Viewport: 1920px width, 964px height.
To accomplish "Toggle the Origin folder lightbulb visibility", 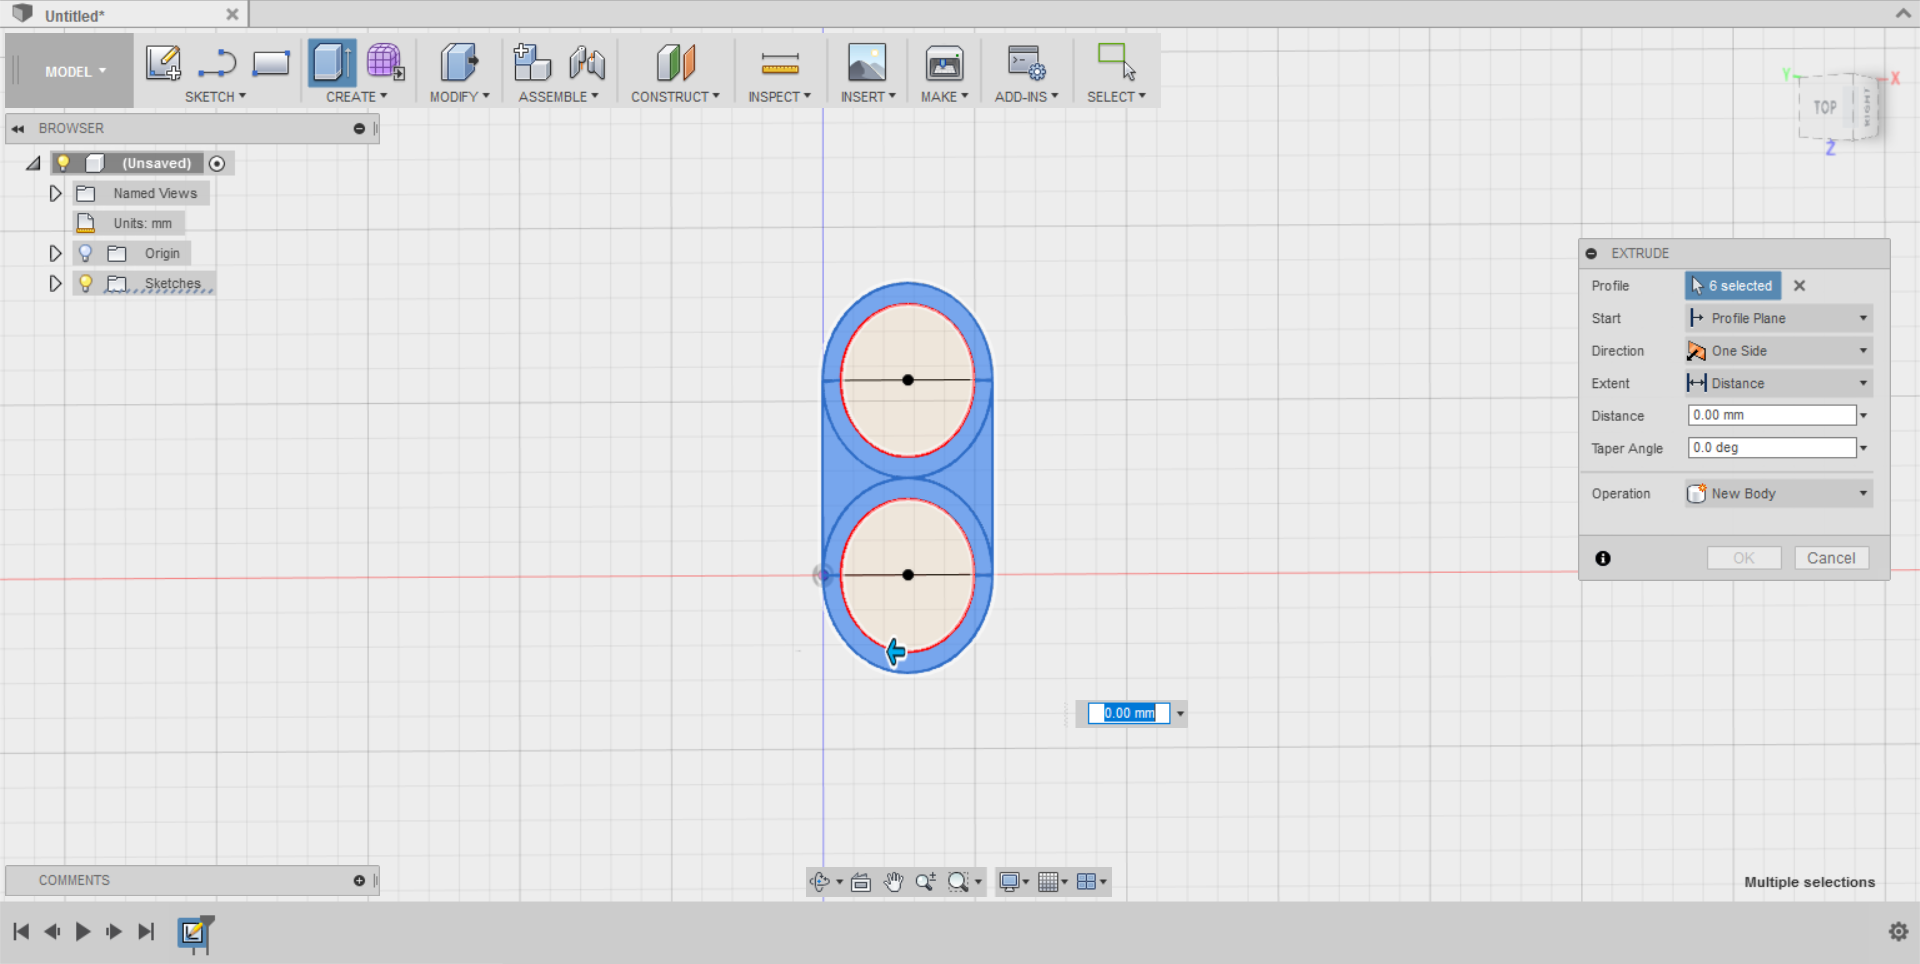I will coord(86,253).
